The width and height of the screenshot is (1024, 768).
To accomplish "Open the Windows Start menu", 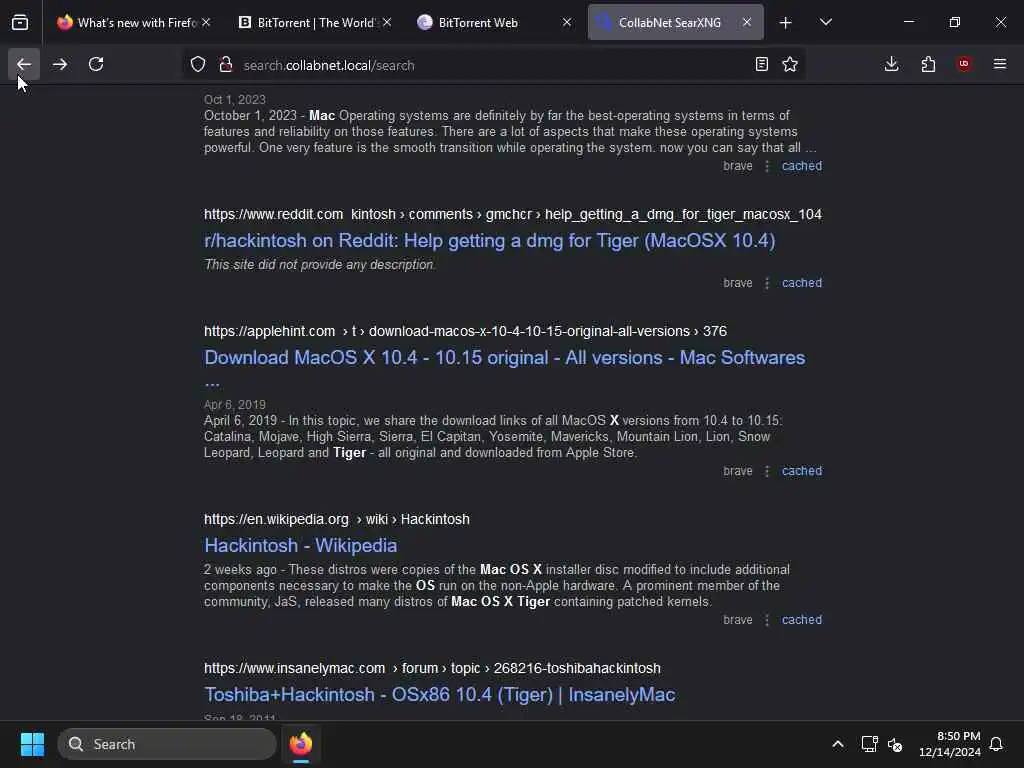I will pos(32,744).
